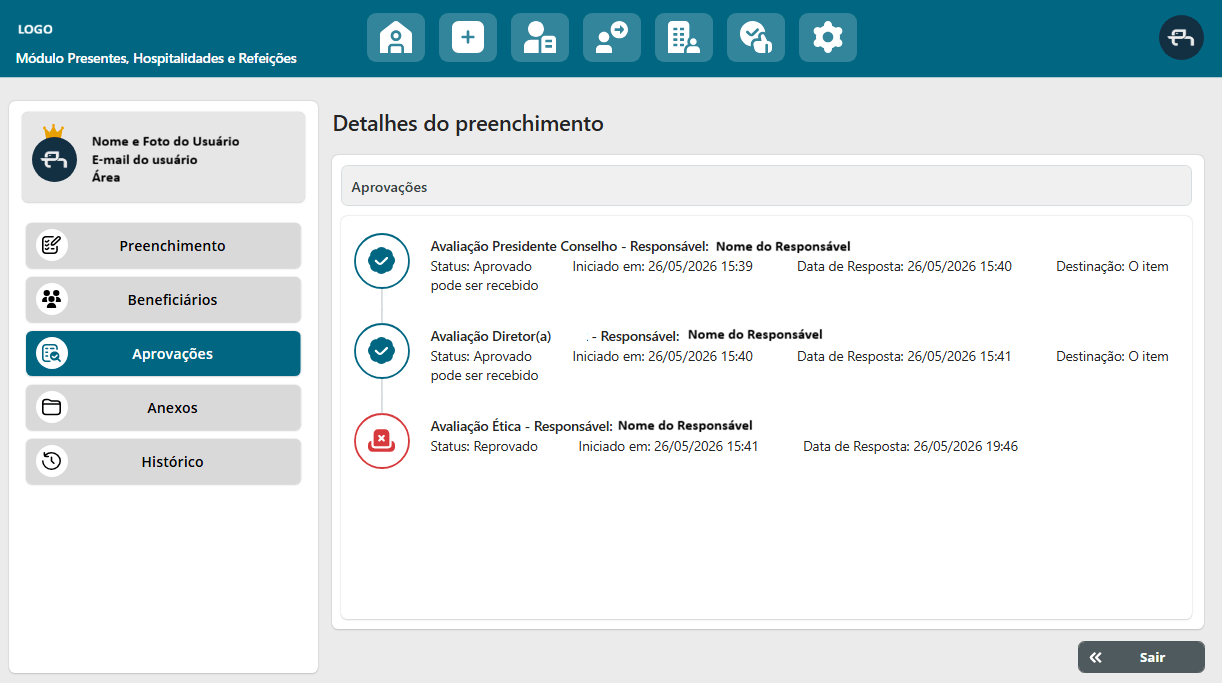Click the E-mail do usuário text
Screen dimensions: 1222x683
[144, 159]
